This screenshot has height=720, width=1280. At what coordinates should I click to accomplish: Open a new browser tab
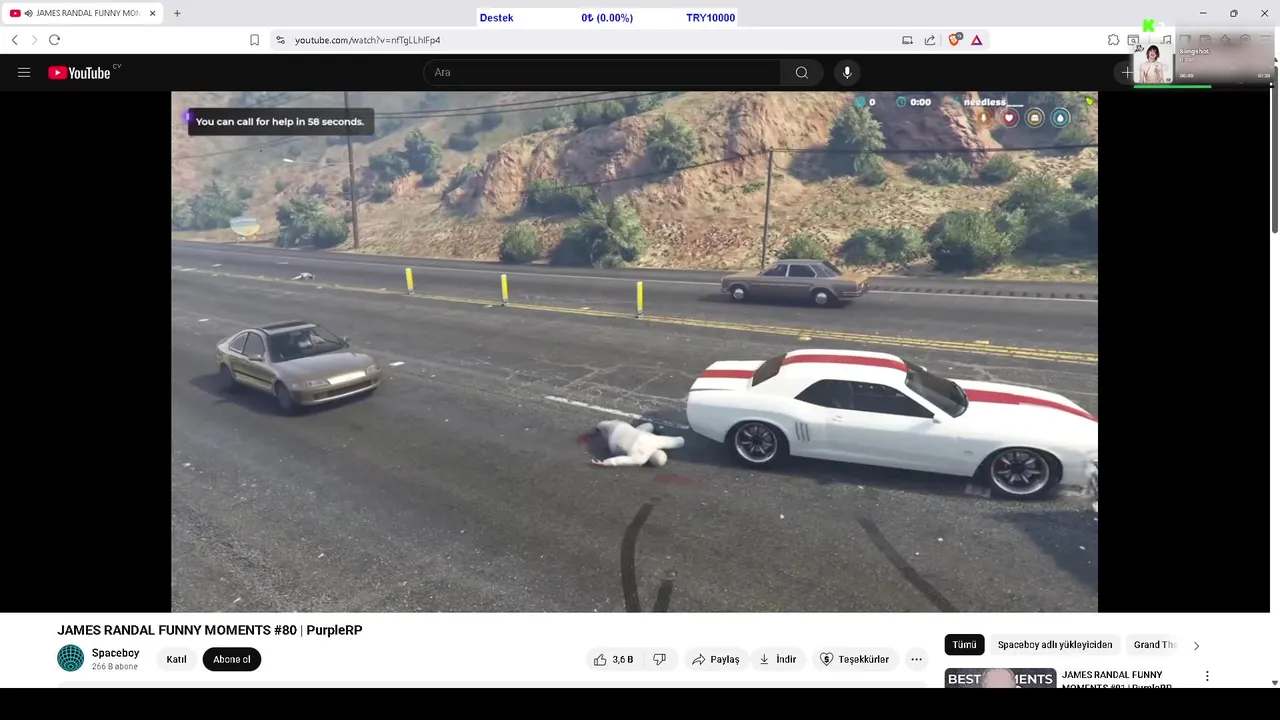click(177, 13)
